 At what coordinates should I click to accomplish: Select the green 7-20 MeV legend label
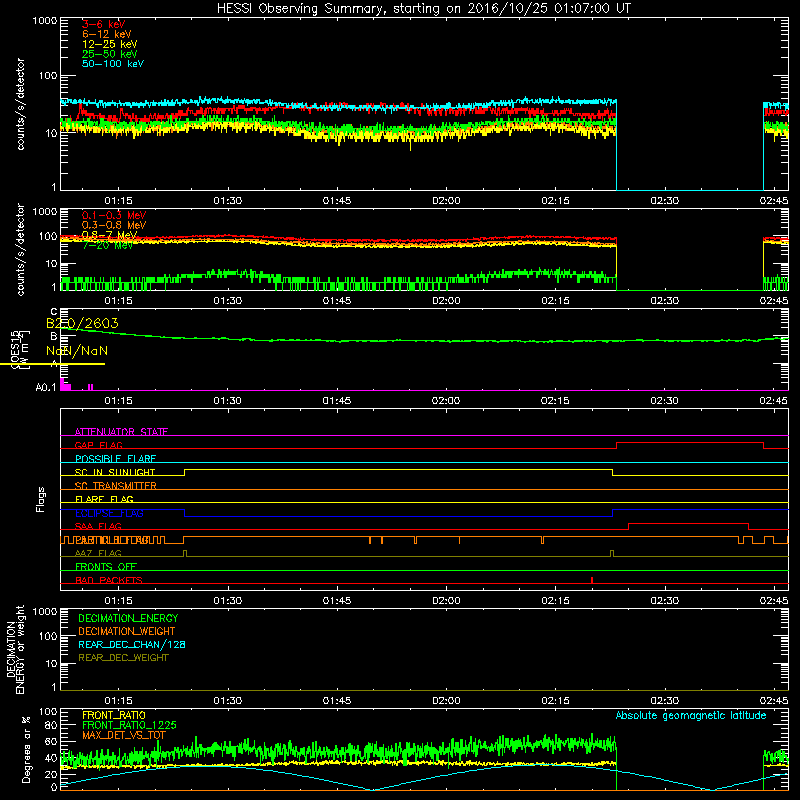click(x=108, y=245)
